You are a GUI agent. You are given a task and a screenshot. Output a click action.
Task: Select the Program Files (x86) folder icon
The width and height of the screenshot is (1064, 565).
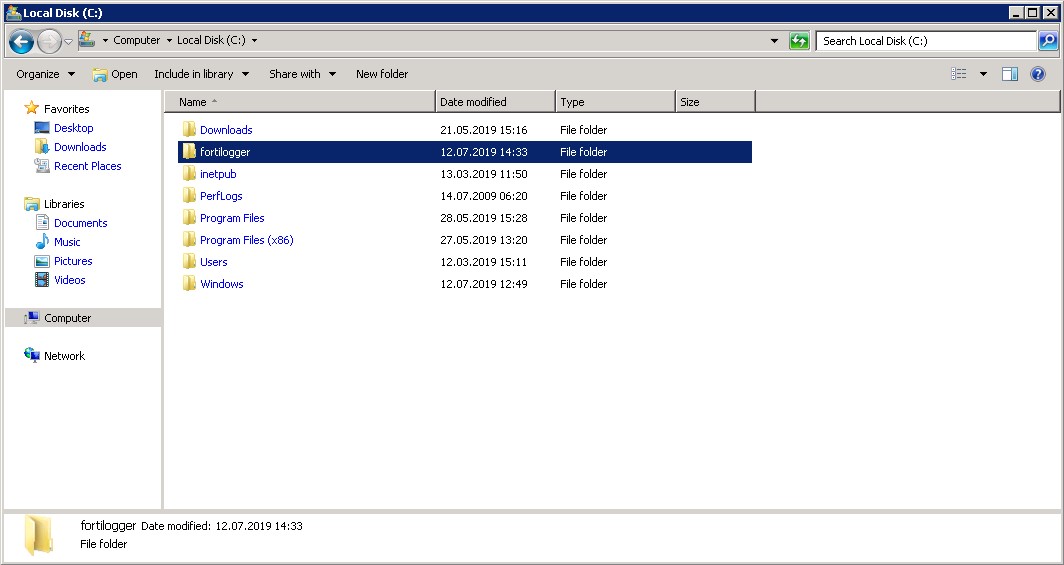tap(189, 240)
